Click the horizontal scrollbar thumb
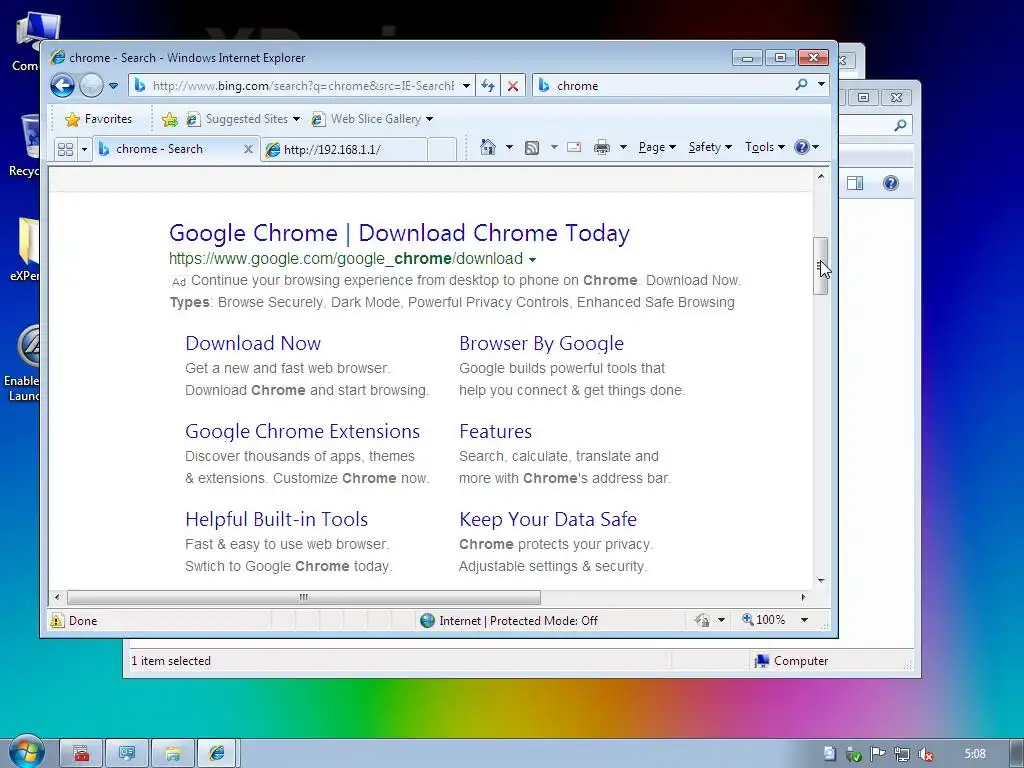 coord(304,597)
